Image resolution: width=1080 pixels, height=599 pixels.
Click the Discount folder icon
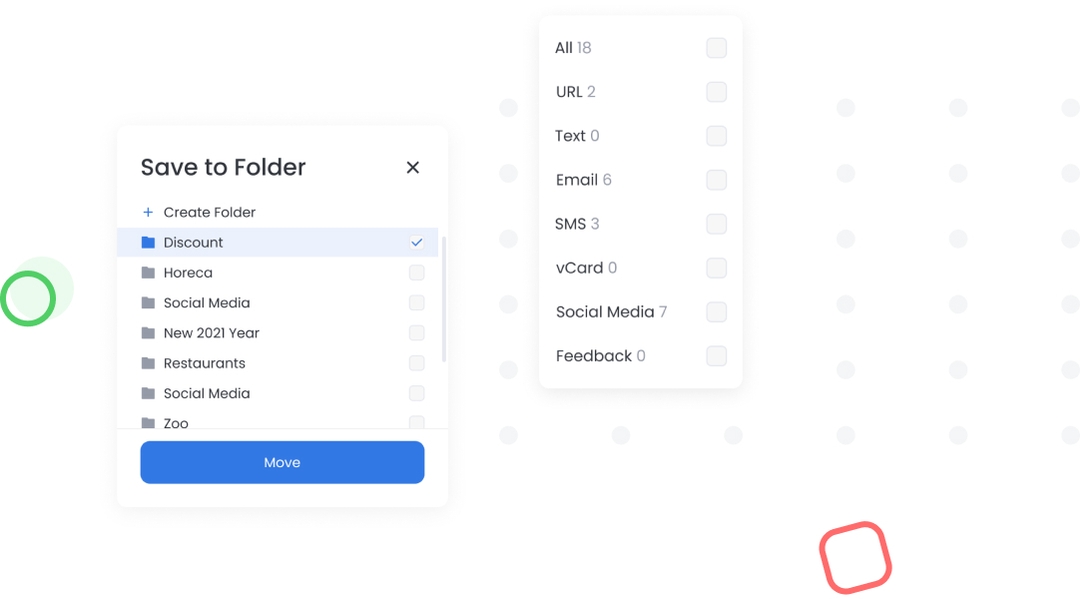coord(148,242)
